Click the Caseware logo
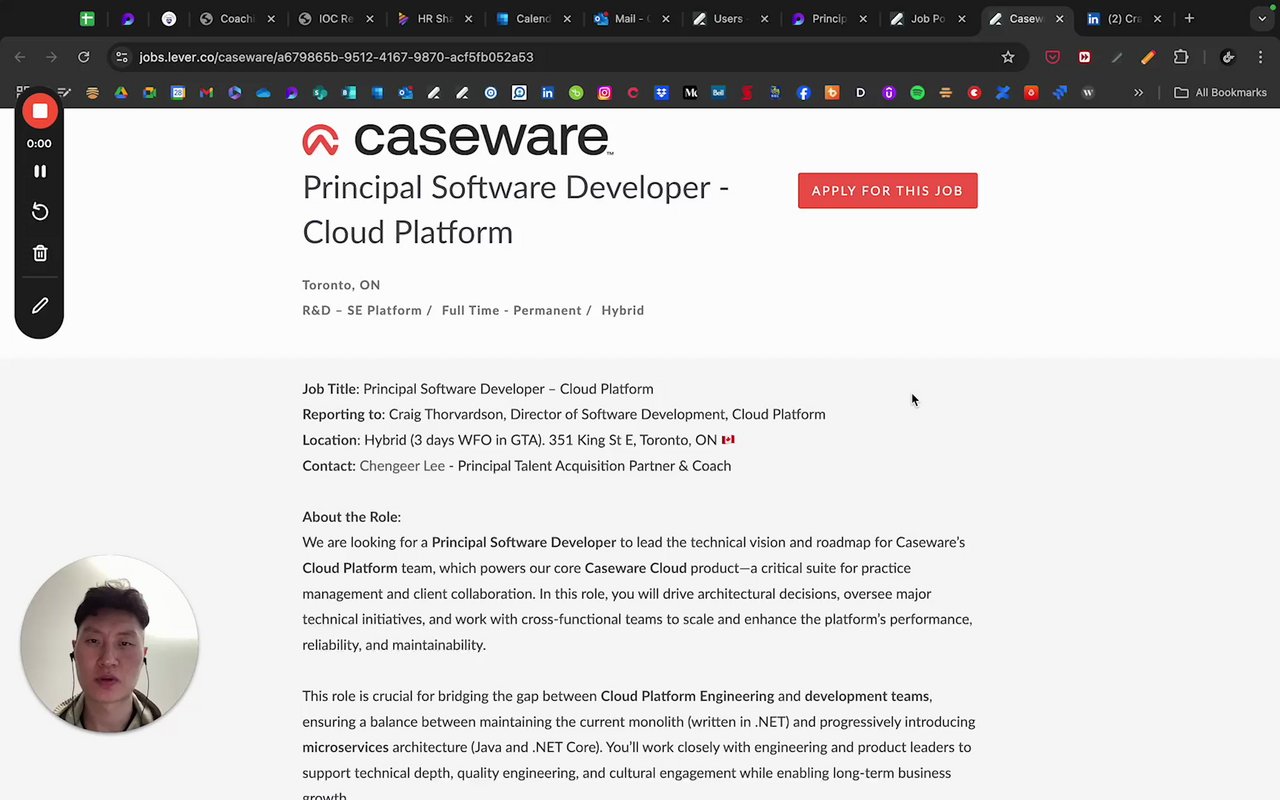 [x=457, y=139]
